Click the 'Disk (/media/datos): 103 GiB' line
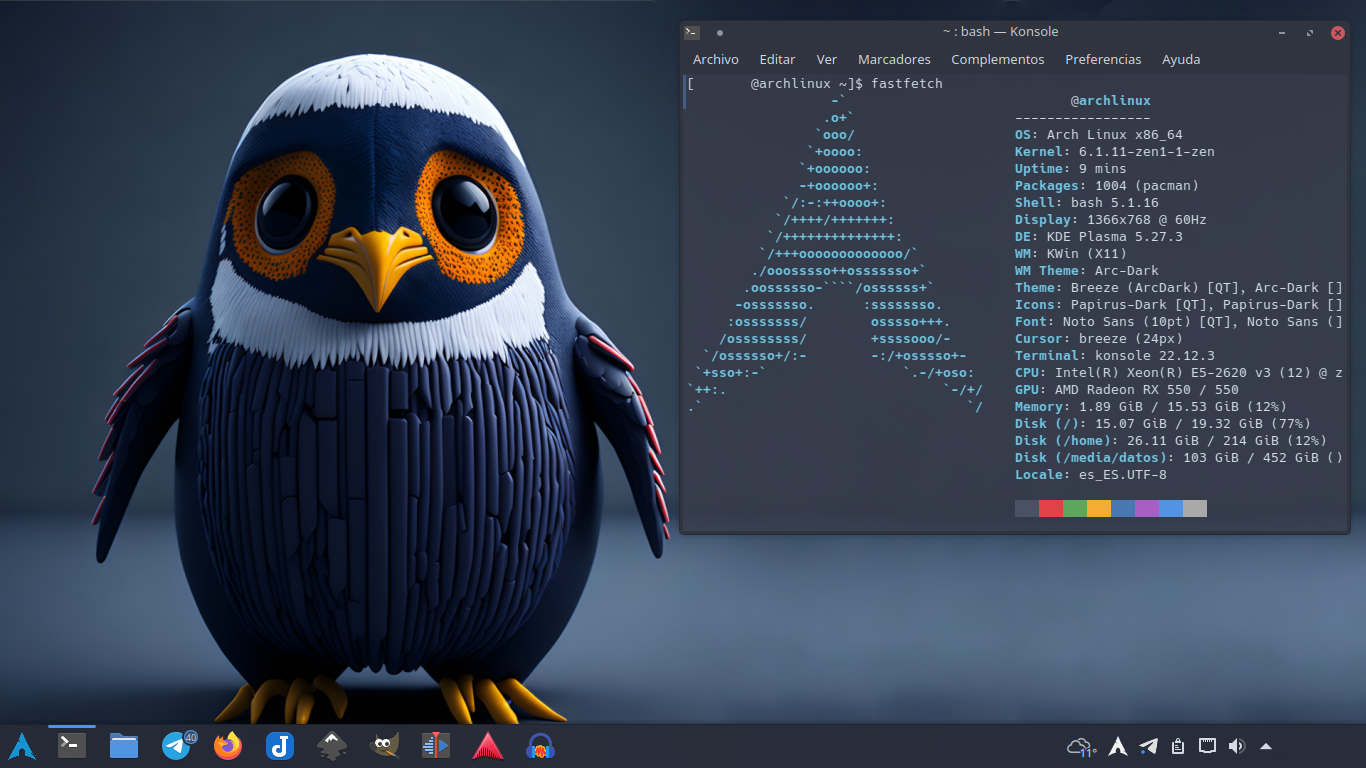1366x768 pixels. pos(1179,458)
